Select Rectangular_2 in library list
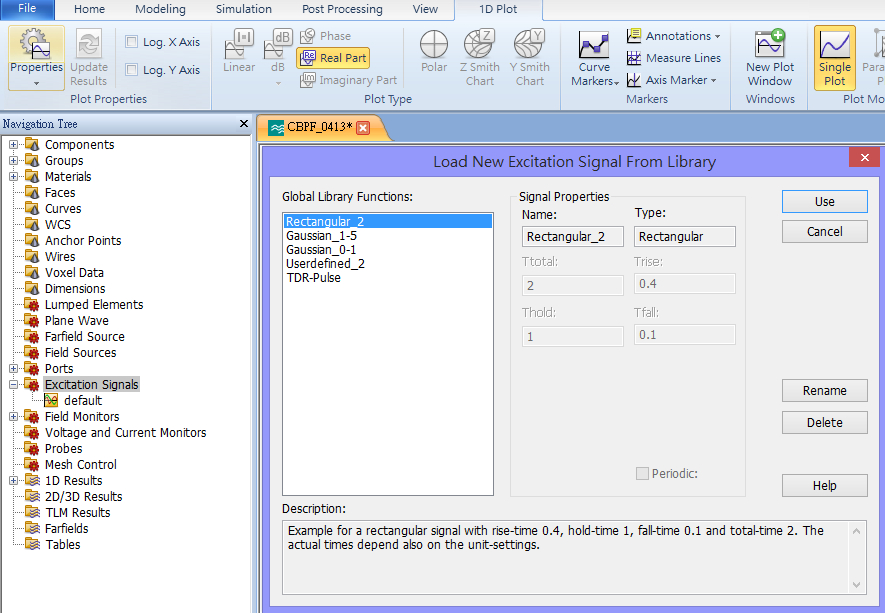Screen dimensions: 885x613 pyautogui.click(x=388, y=221)
